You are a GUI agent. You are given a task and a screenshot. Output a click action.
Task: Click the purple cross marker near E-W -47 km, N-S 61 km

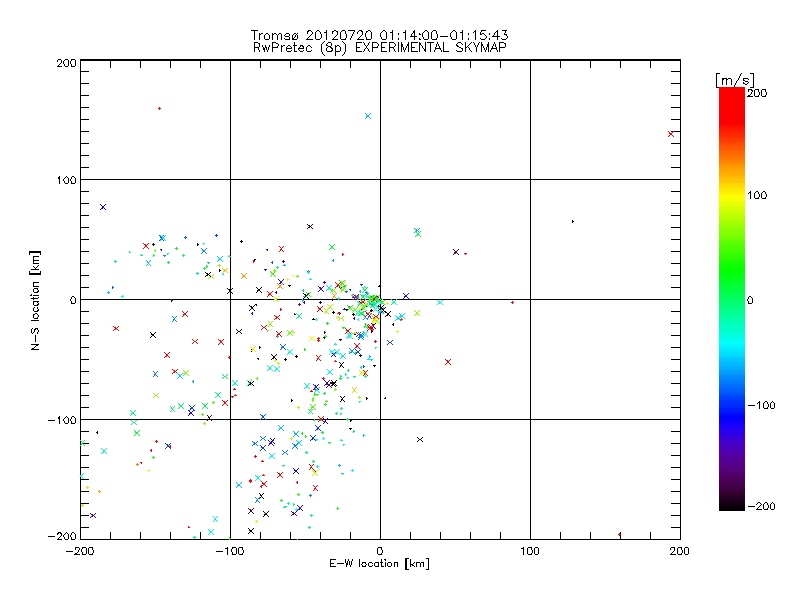click(x=310, y=227)
